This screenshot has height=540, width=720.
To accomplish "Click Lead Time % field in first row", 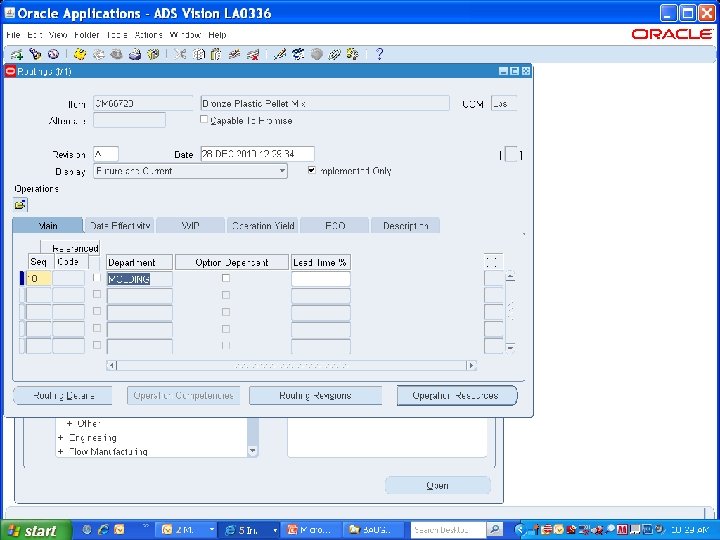I will 321,279.
